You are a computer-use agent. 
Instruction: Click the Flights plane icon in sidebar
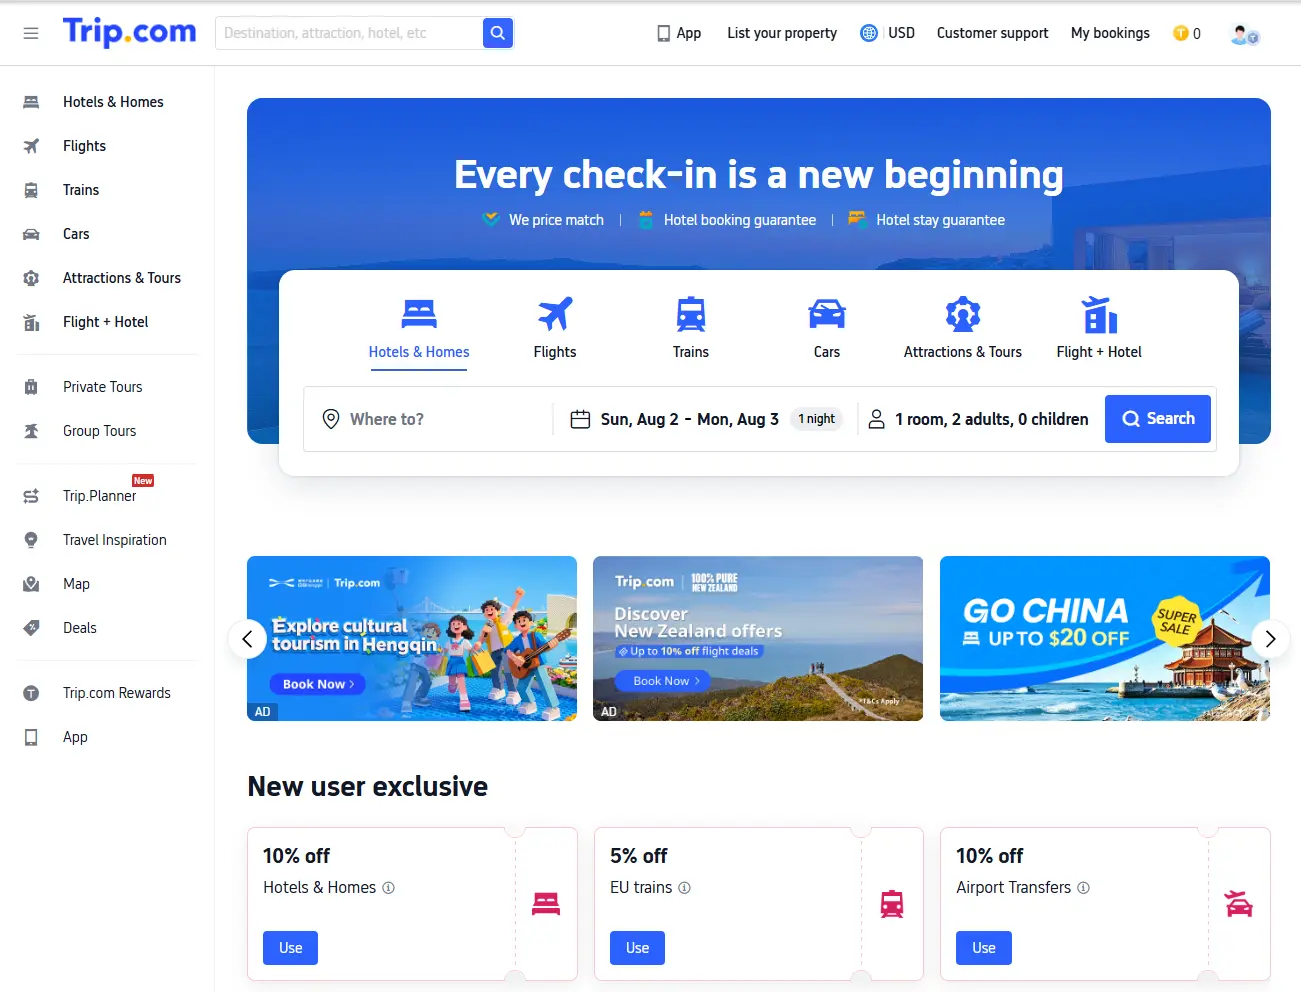[x=31, y=146]
